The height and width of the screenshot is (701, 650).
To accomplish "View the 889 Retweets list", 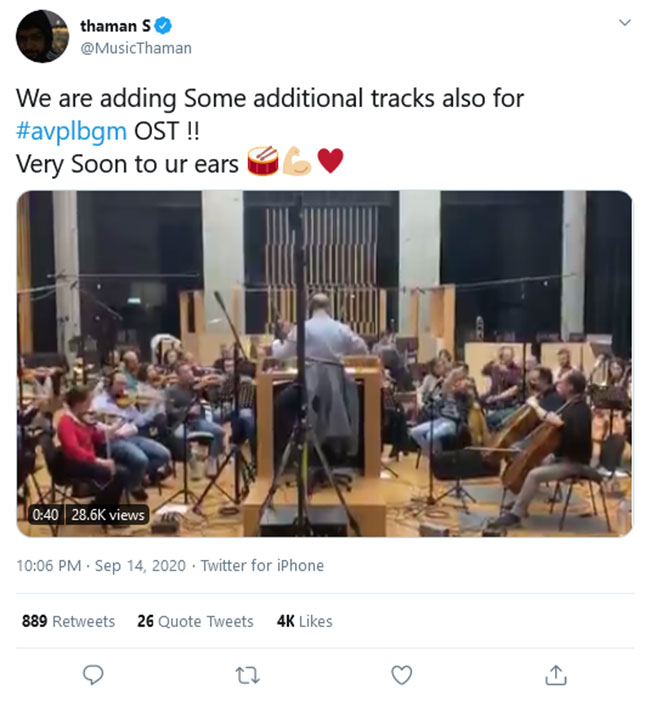I will pyautogui.click(x=68, y=621).
